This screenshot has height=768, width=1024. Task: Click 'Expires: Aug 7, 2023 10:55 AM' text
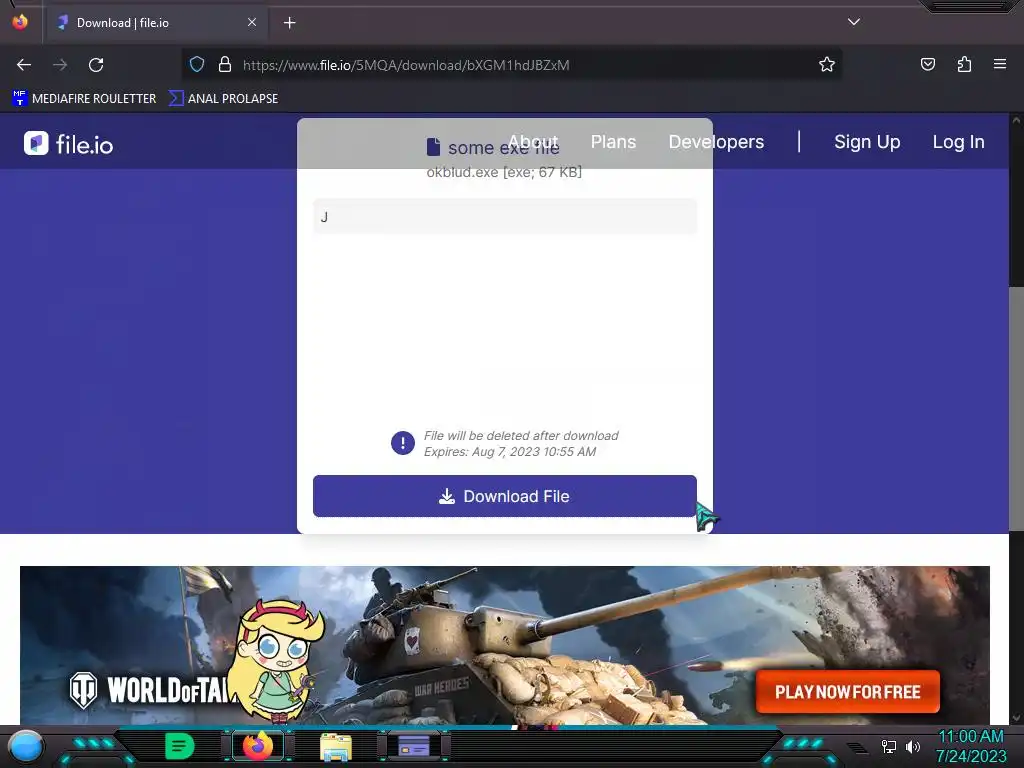[510, 452]
